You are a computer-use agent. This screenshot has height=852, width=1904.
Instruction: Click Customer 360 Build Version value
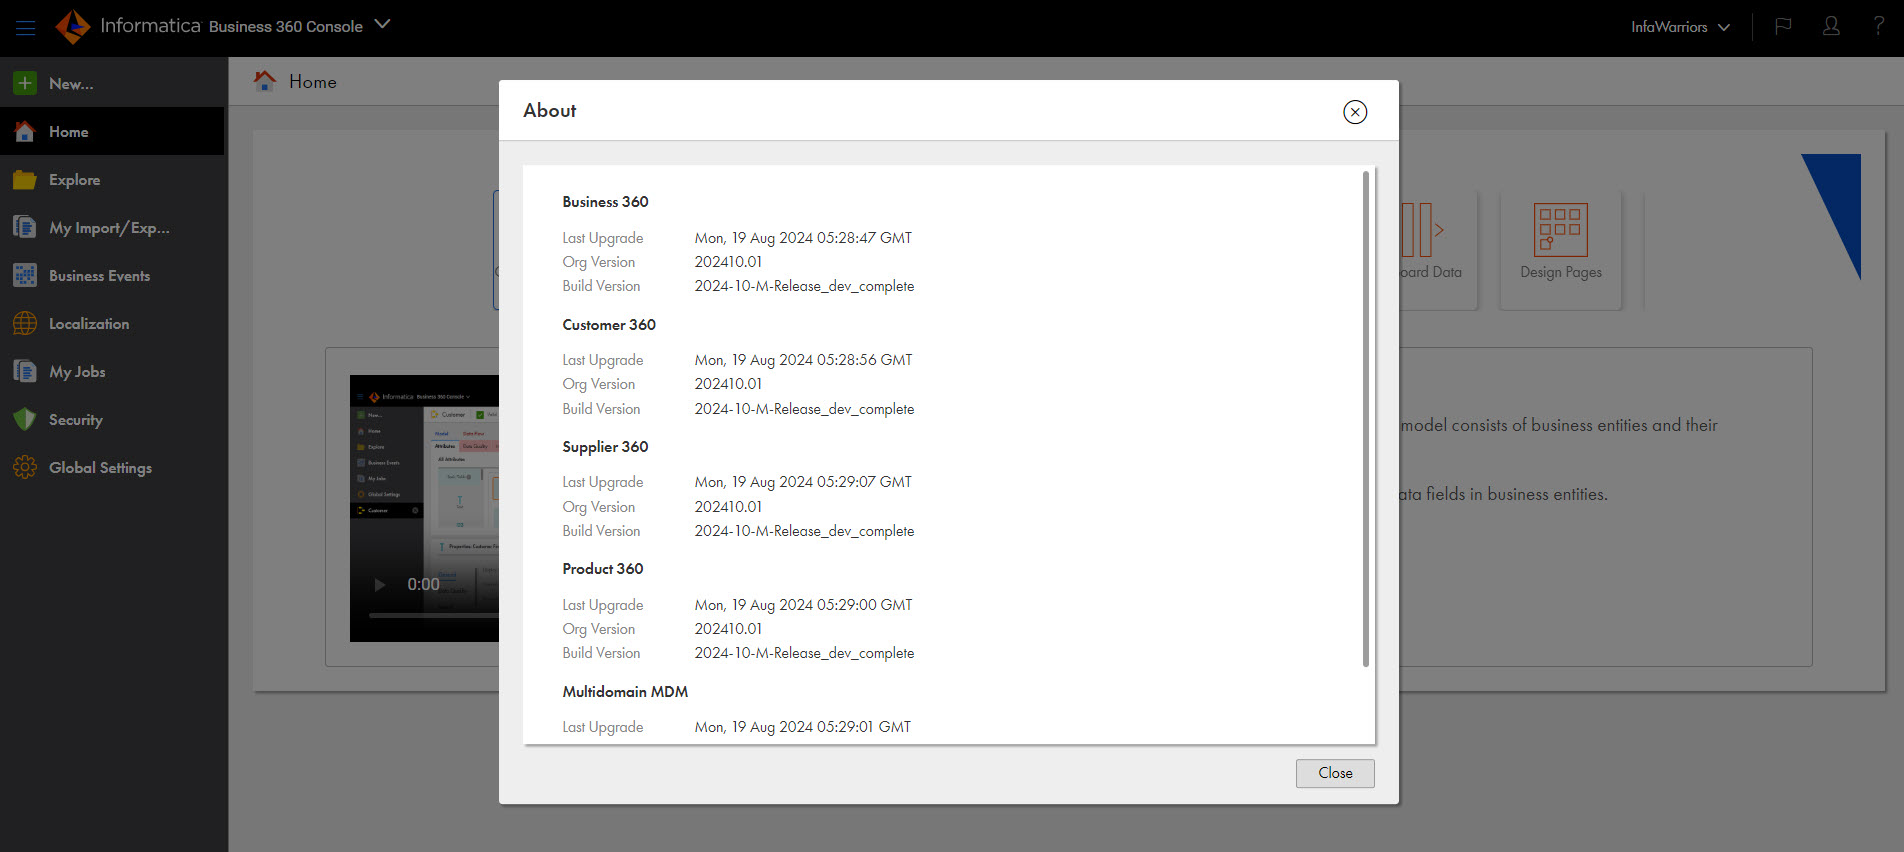click(804, 409)
